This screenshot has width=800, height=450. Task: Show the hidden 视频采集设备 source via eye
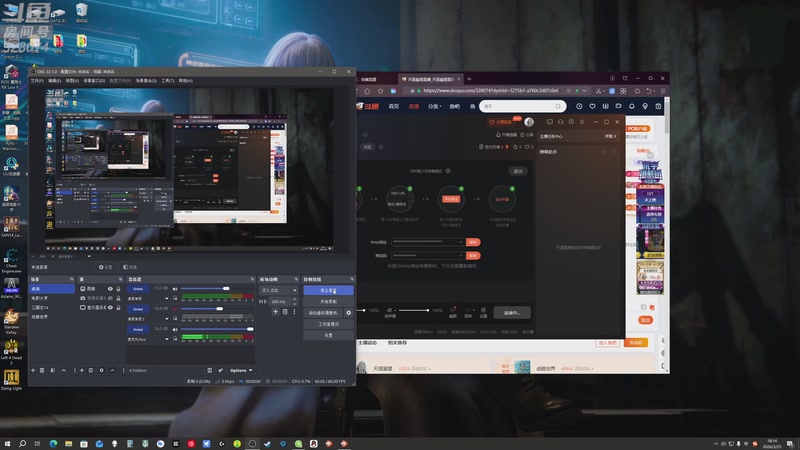coord(110,298)
